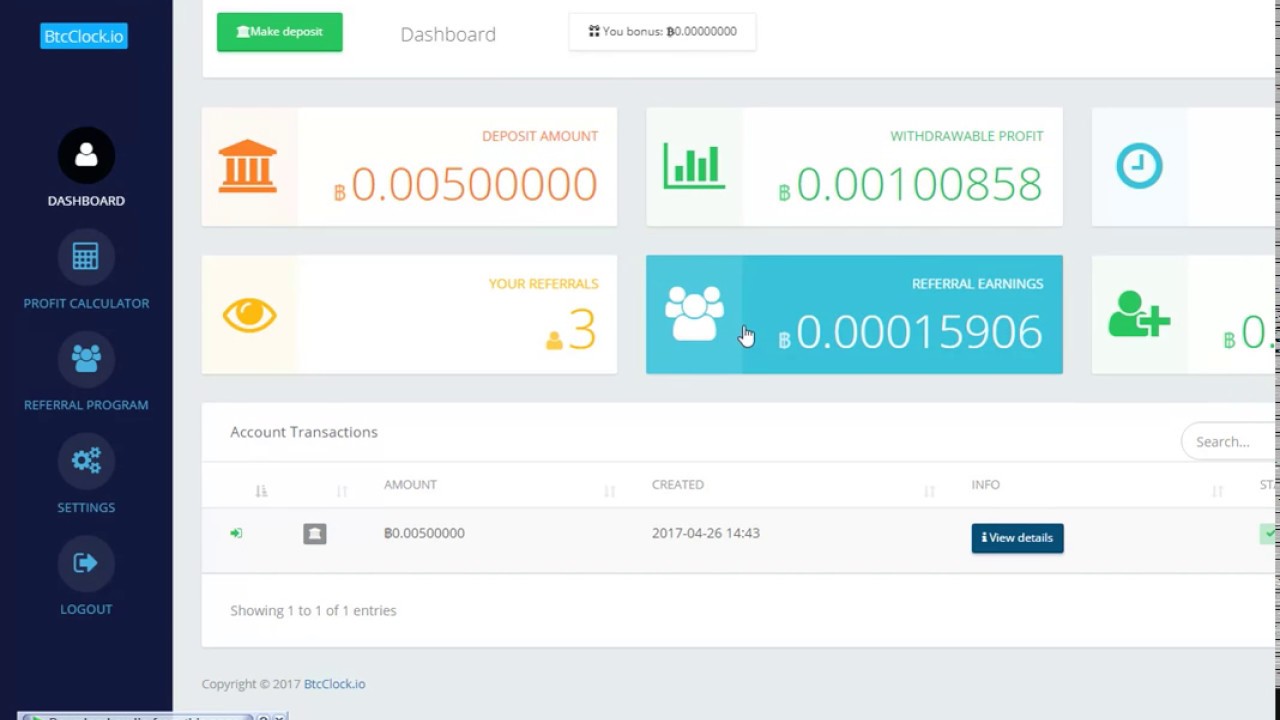Click the green add-user icon

coord(1139,314)
